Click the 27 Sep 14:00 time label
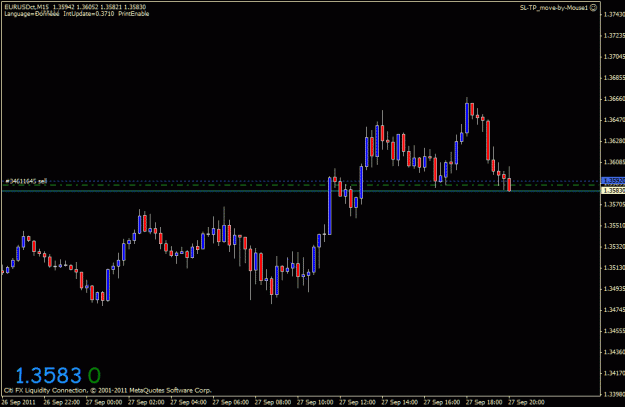 (399, 402)
